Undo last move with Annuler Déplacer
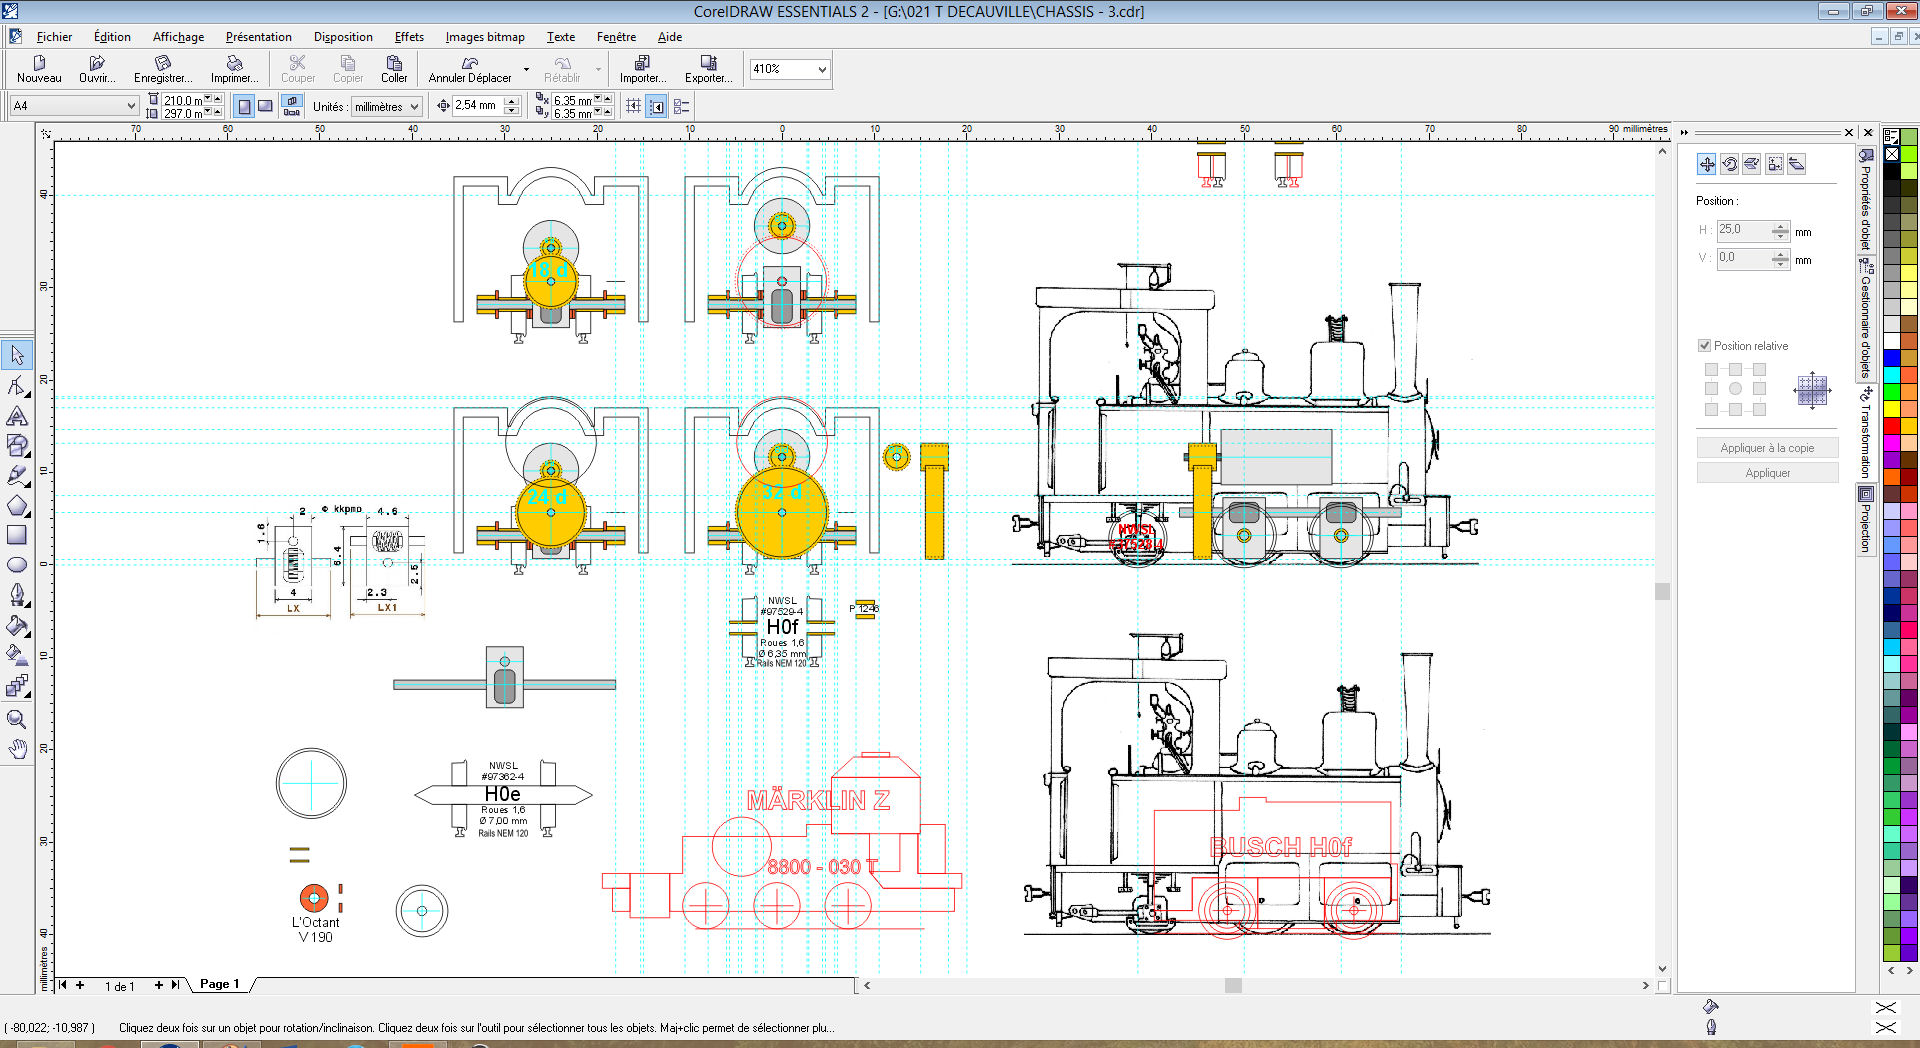The height and width of the screenshot is (1048, 1920). click(x=470, y=68)
